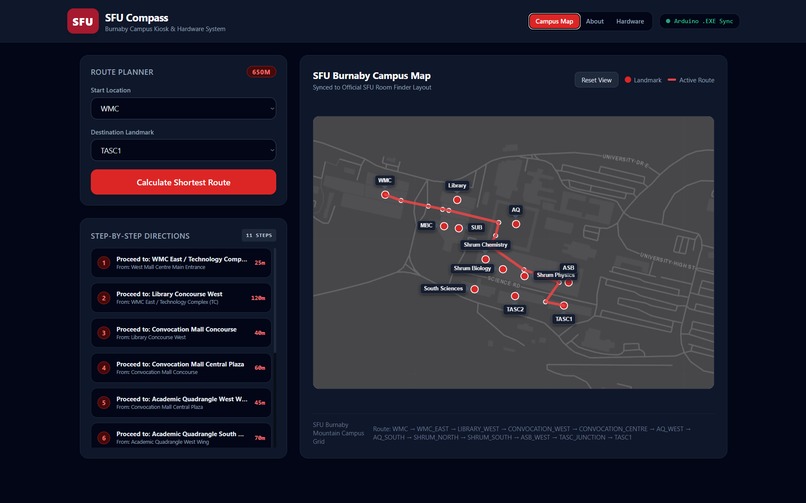Open the Campus Map tab
Viewport: 806px width, 503px height.
(554, 21)
